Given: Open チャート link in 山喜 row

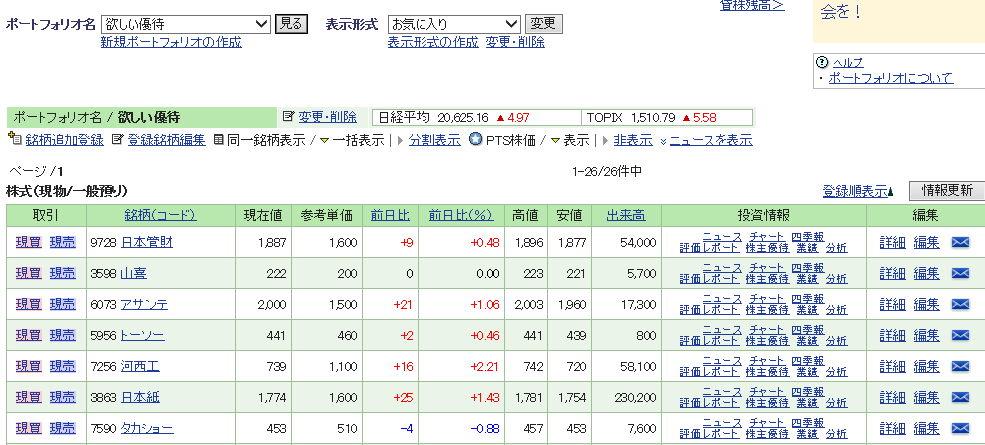Looking at the screenshot, I should [x=767, y=268].
